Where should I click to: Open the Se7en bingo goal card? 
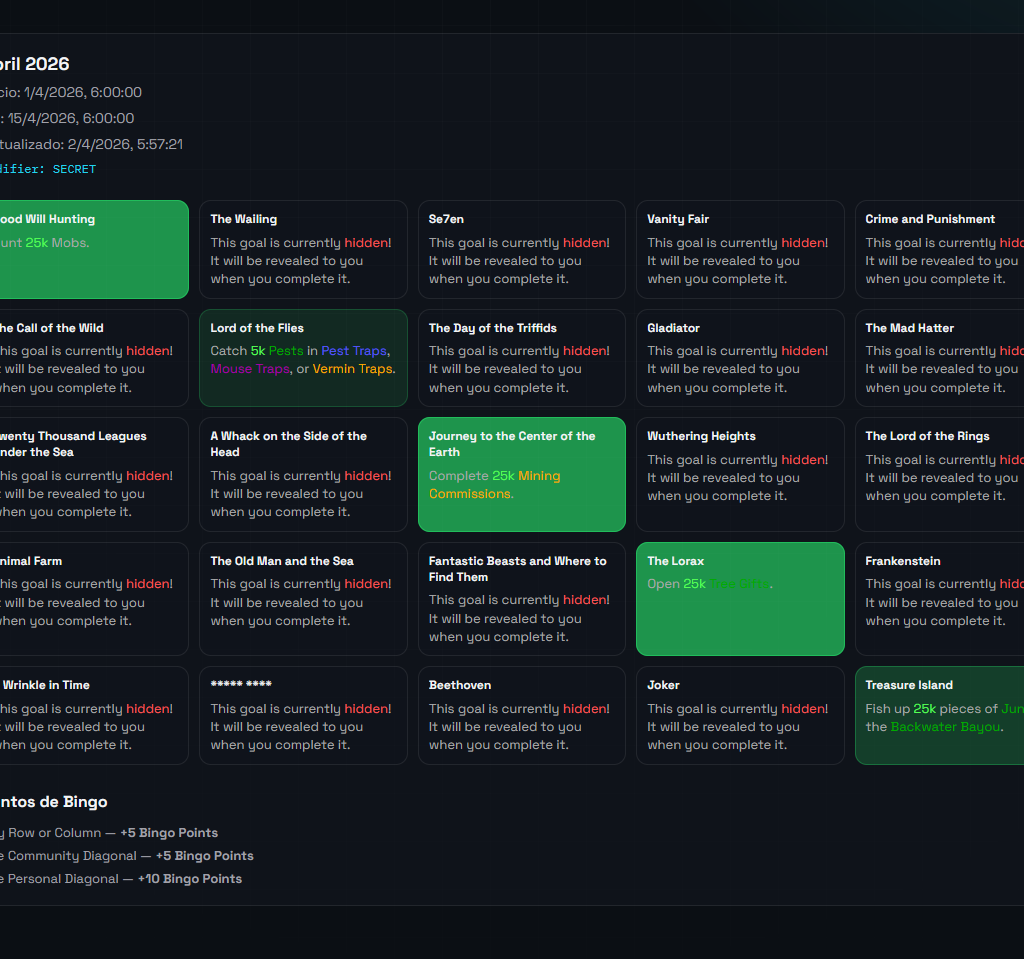coord(521,249)
